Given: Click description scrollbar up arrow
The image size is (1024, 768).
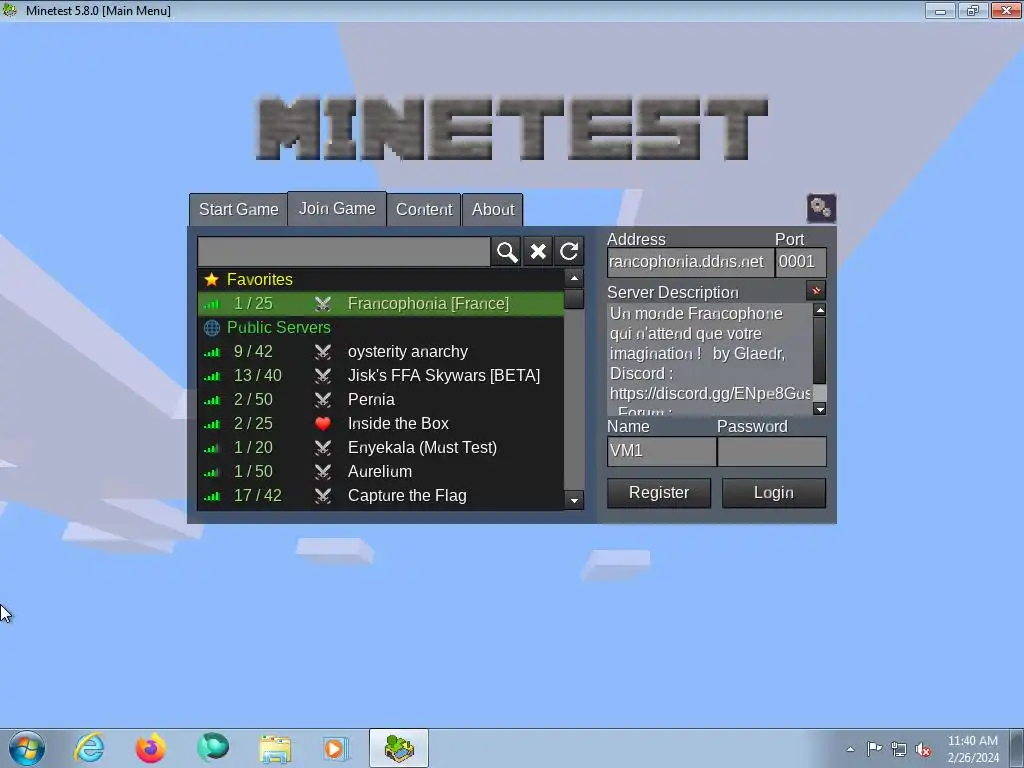Looking at the screenshot, I should [820, 310].
